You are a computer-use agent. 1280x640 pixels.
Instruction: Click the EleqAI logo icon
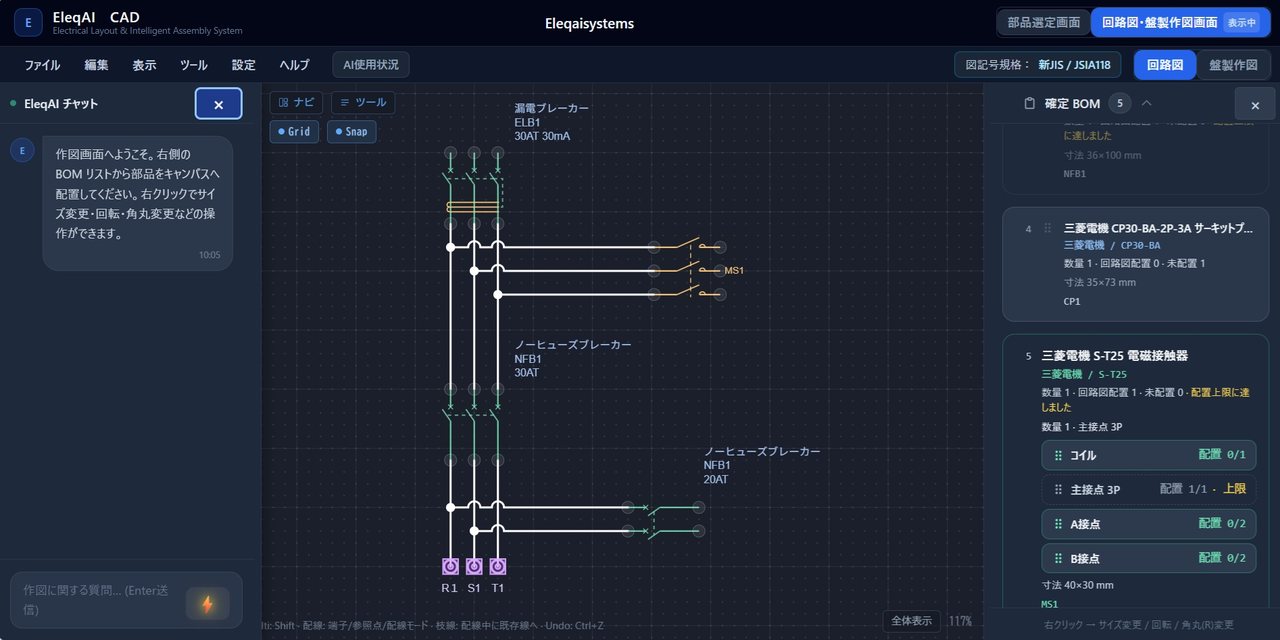28,22
